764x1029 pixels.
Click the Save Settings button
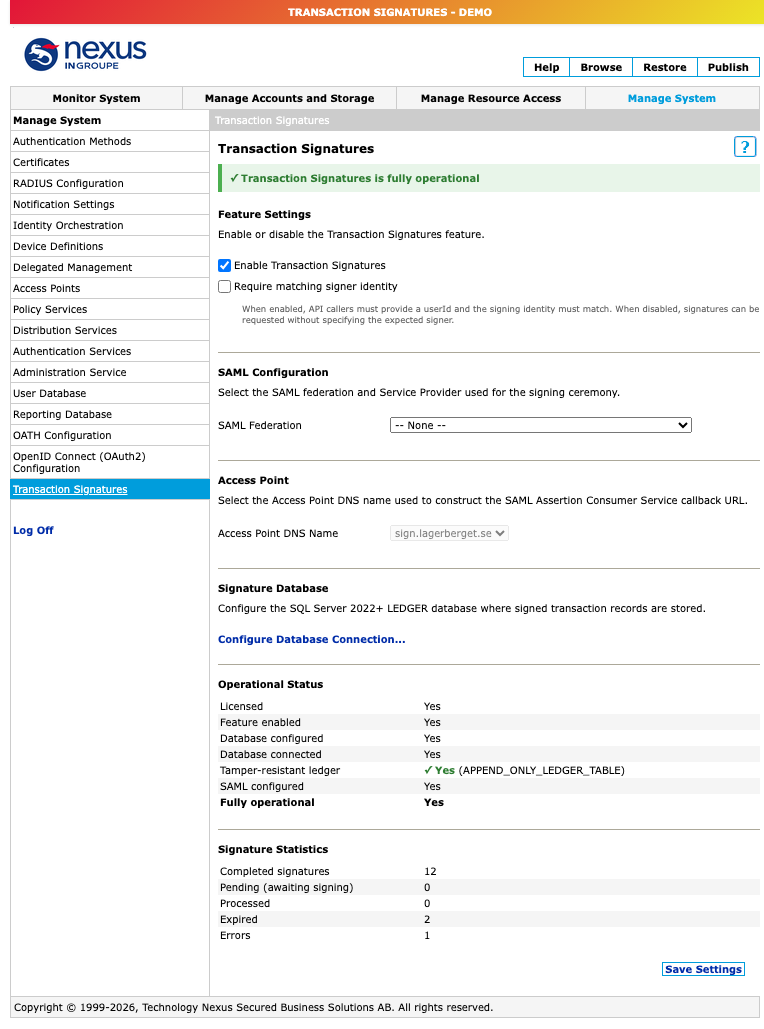coord(704,969)
